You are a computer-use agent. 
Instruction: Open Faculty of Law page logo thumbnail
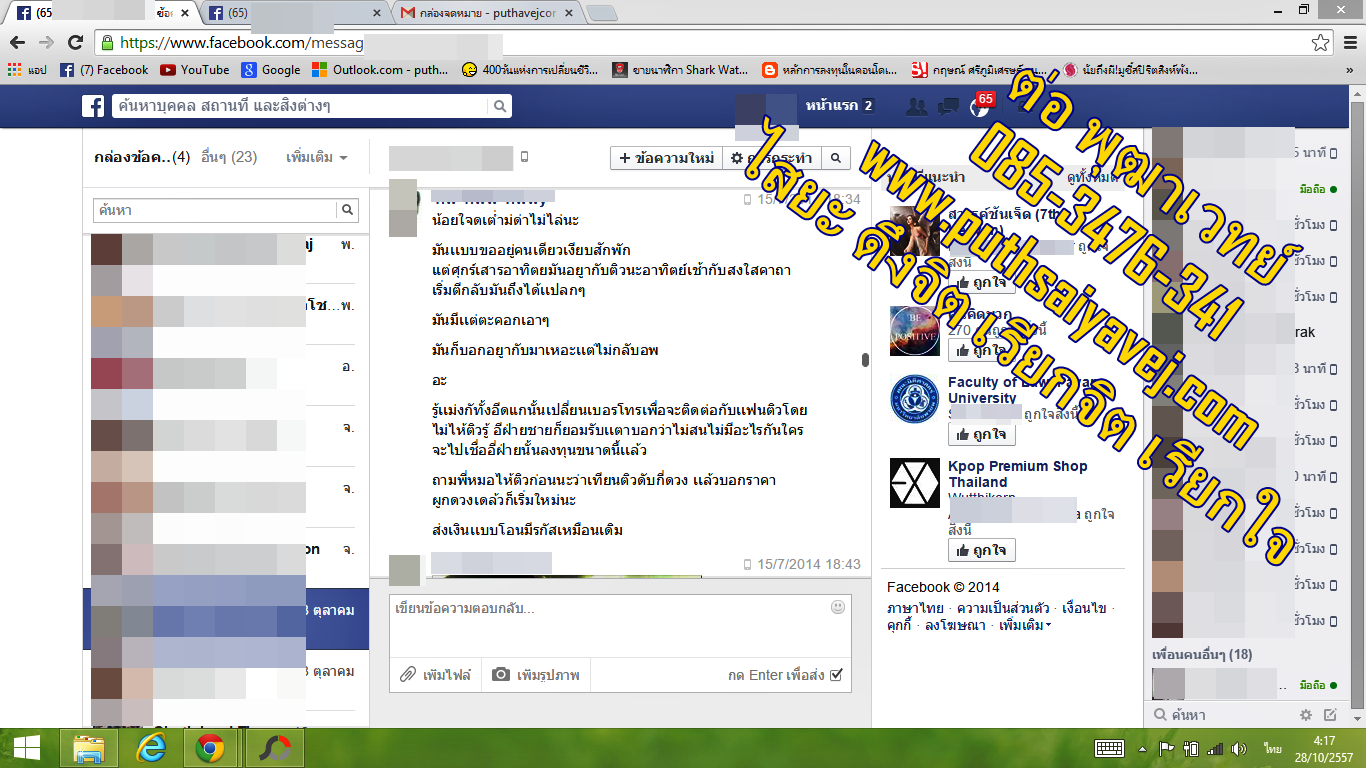[x=915, y=399]
